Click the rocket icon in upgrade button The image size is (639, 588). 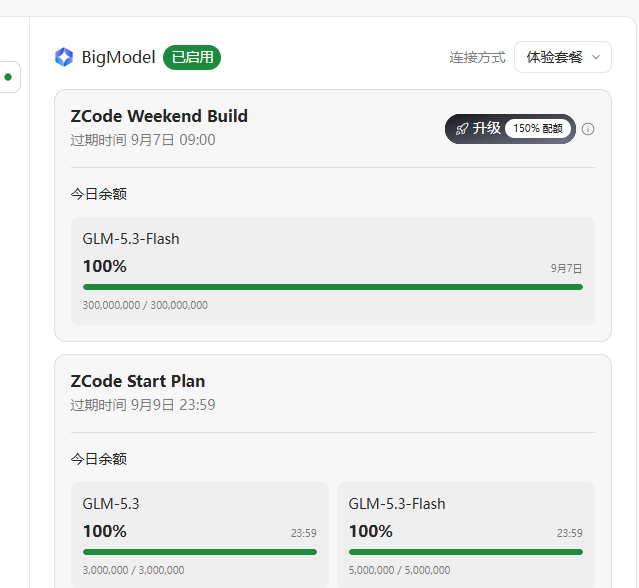point(462,129)
